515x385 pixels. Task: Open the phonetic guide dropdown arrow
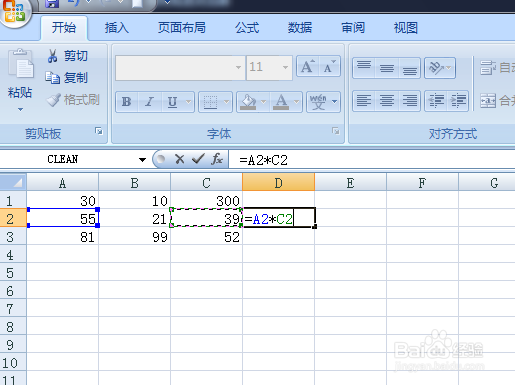coord(335,102)
